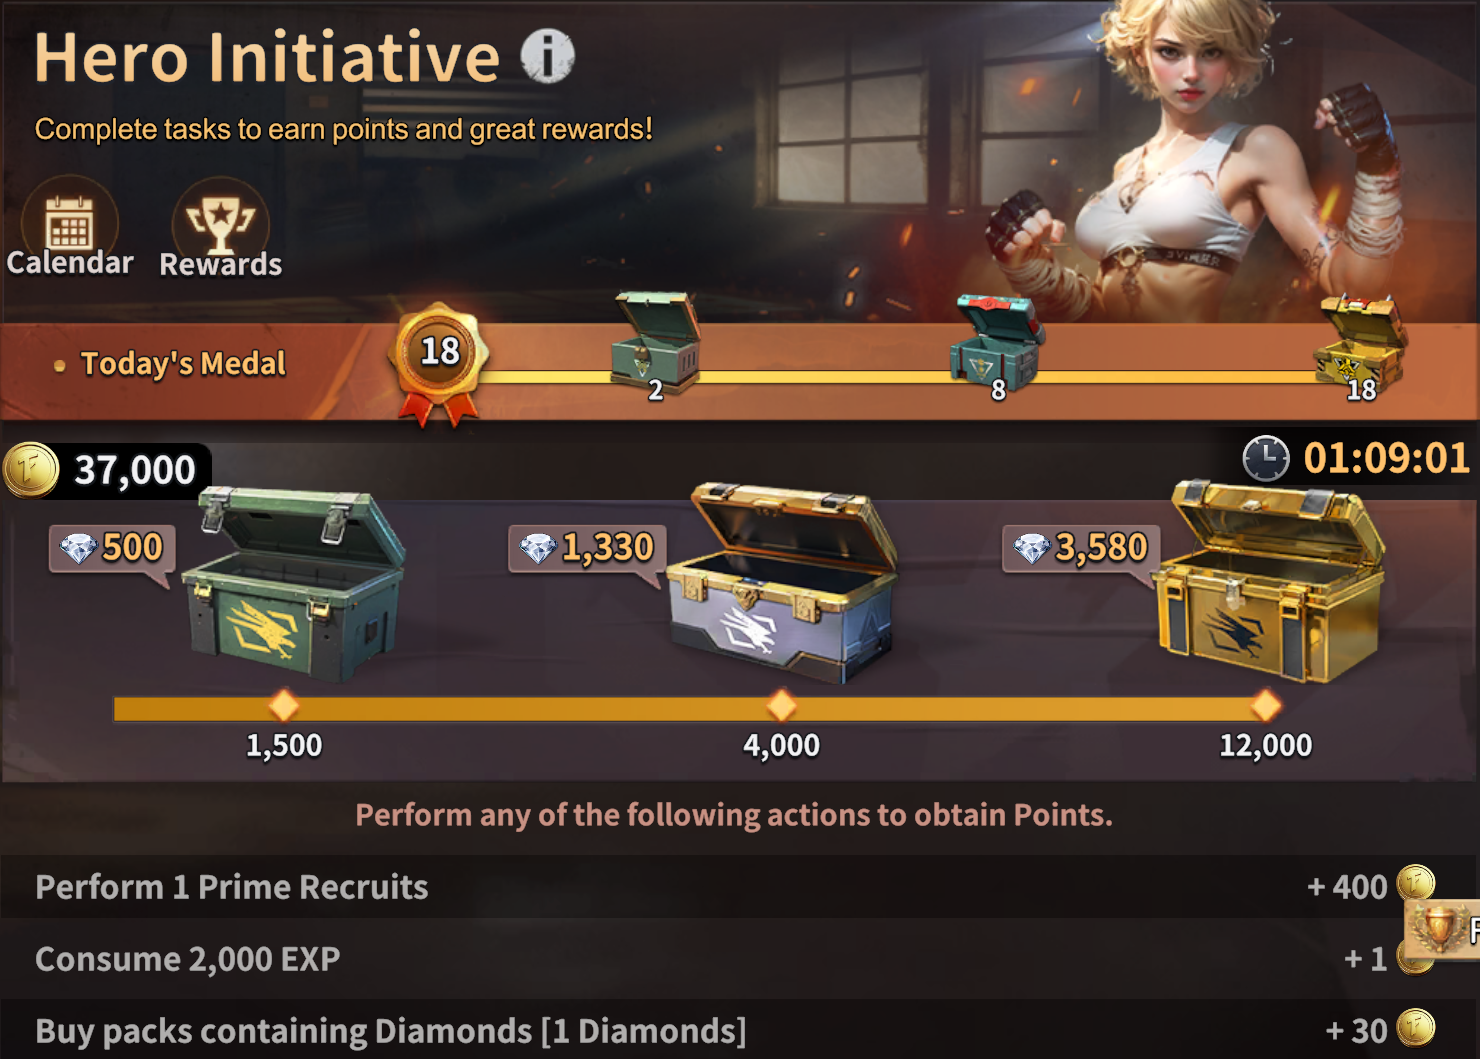The width and height of the screenshot is (1480, 1059).
Task: Tap the gold coin icon beside 37,000
Action: tap(31, 469)
